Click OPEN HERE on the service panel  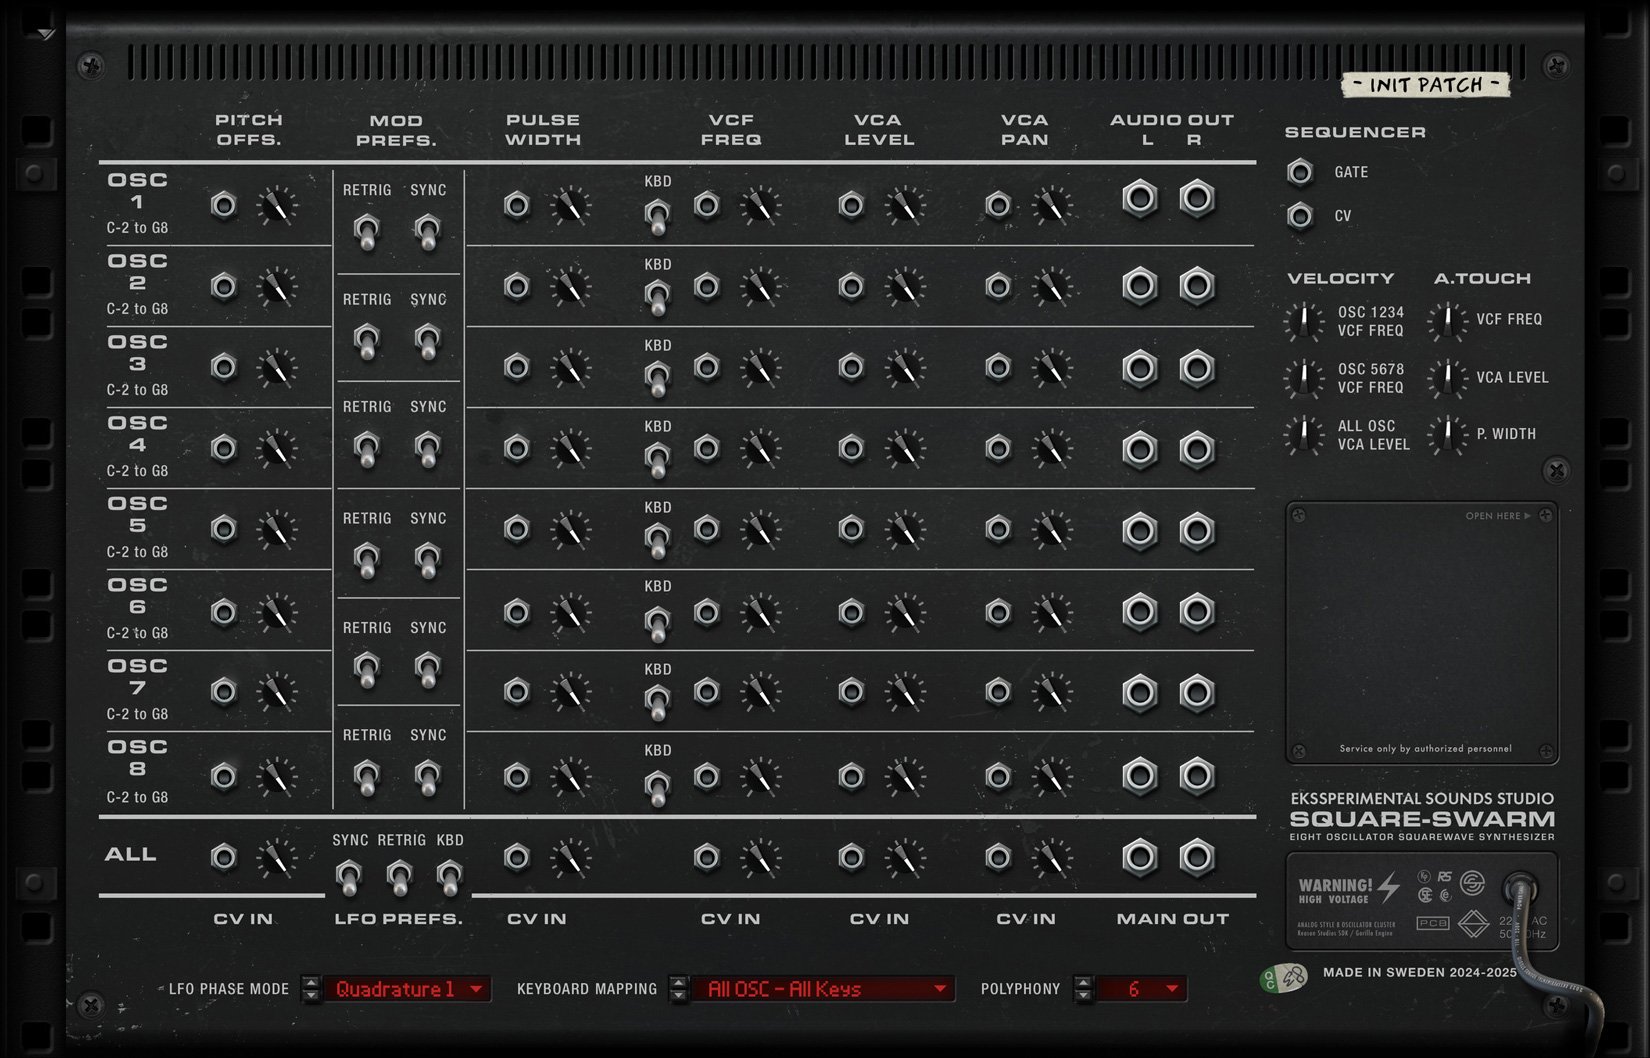point(1498,516)
